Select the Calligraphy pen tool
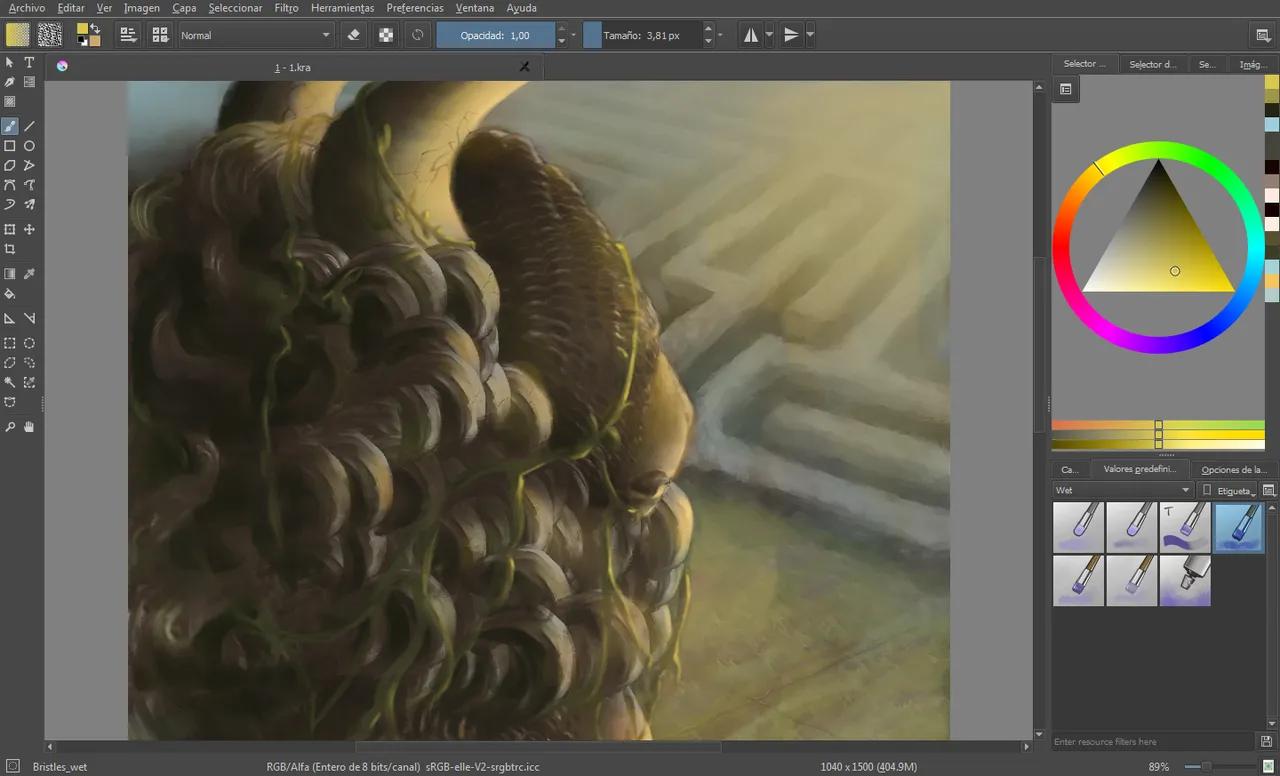The height and width of the screenshot is (776, 1280). click(10, 82)
